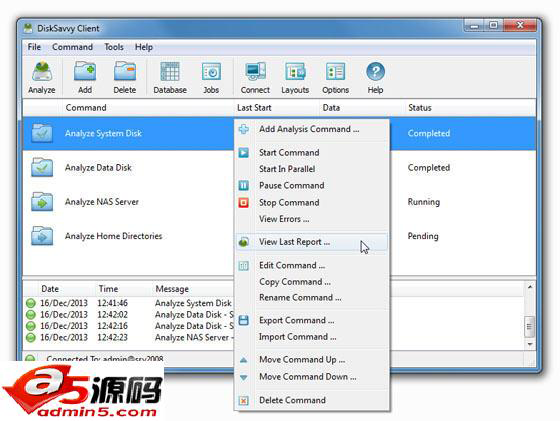This screenshot has width=560, height=421.
Task: Click the green status icon of the 12:42:23 log entry
Action: 31,337
